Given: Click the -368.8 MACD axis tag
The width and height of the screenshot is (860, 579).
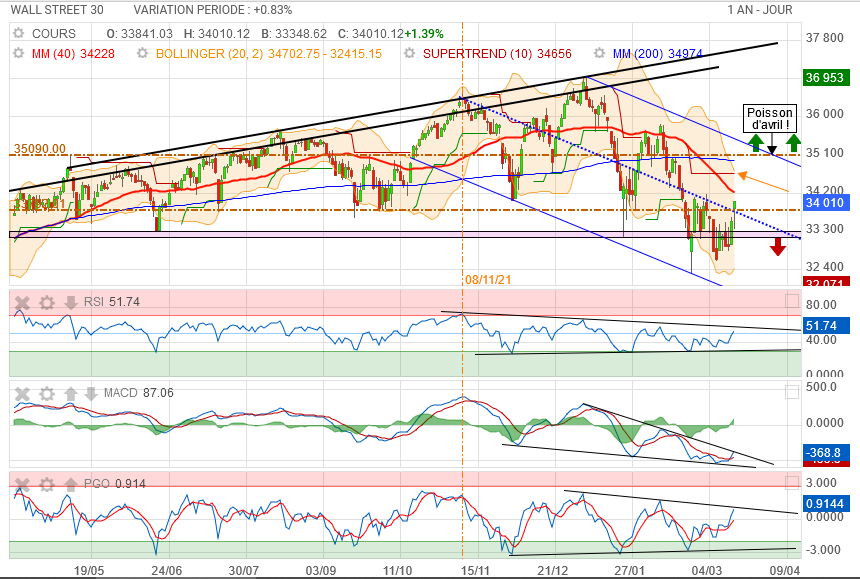Looking at the screenshot, I should [825, 452].
